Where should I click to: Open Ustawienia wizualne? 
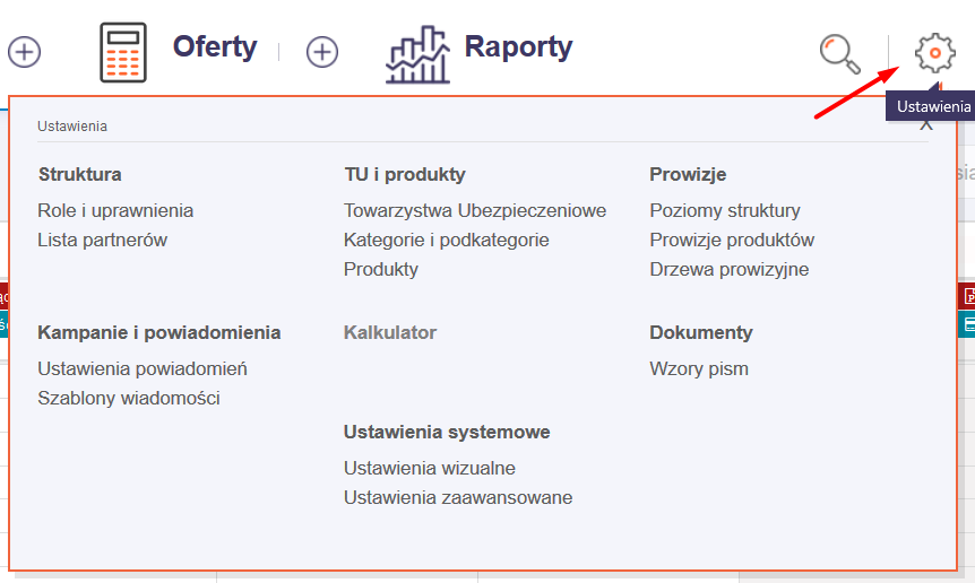430,468
